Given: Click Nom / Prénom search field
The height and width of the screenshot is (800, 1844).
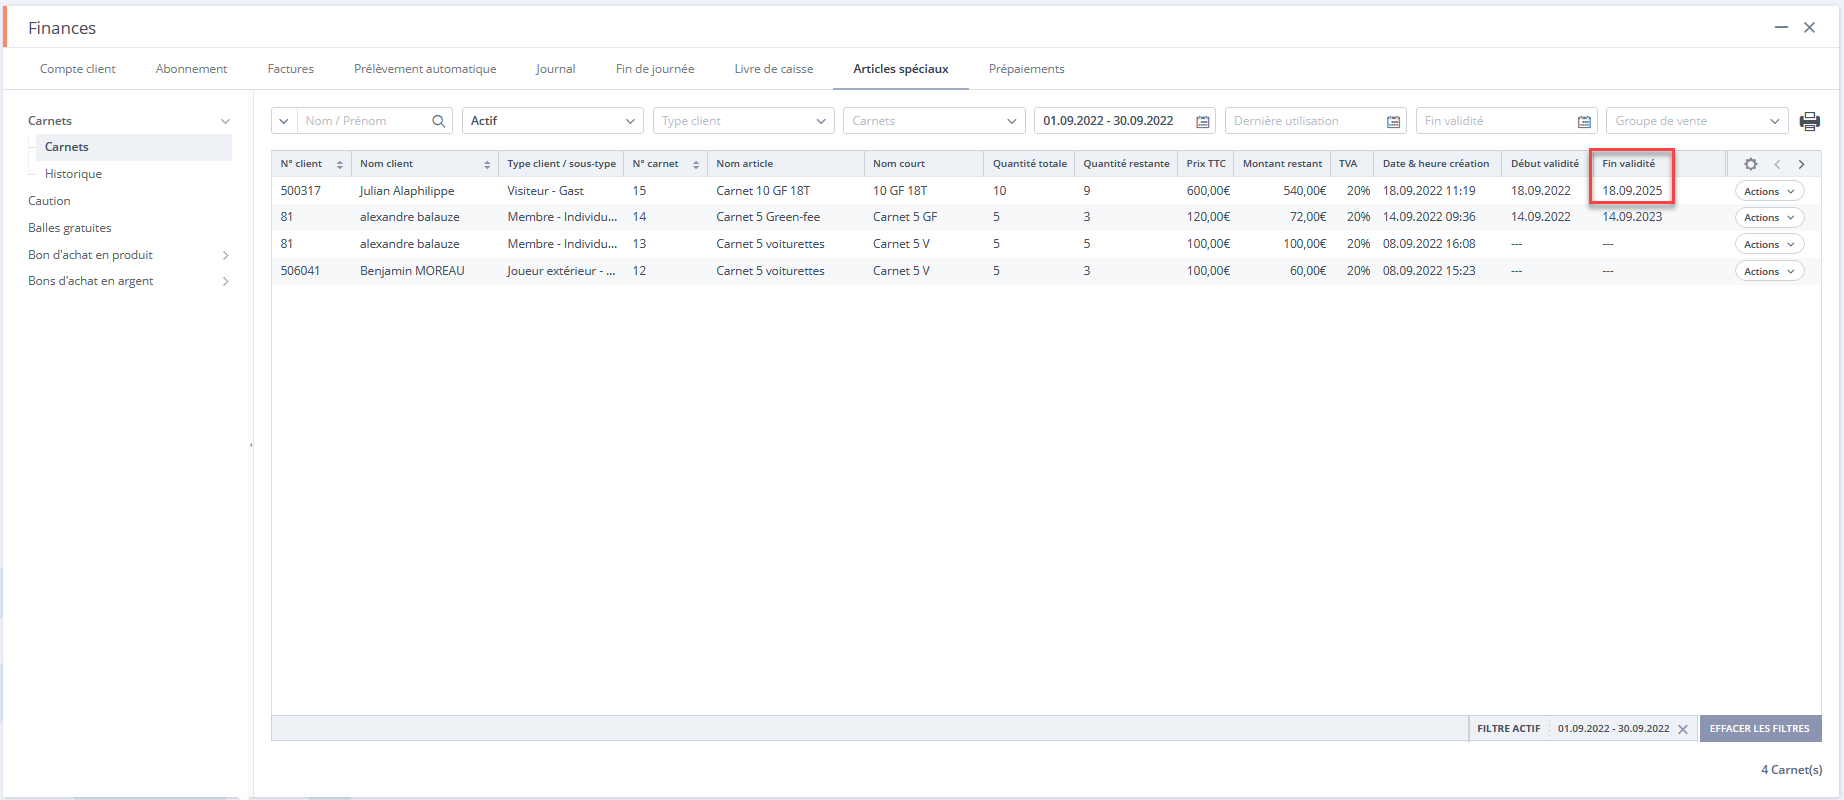Looking at the screenshot, I should pos(364,121).
